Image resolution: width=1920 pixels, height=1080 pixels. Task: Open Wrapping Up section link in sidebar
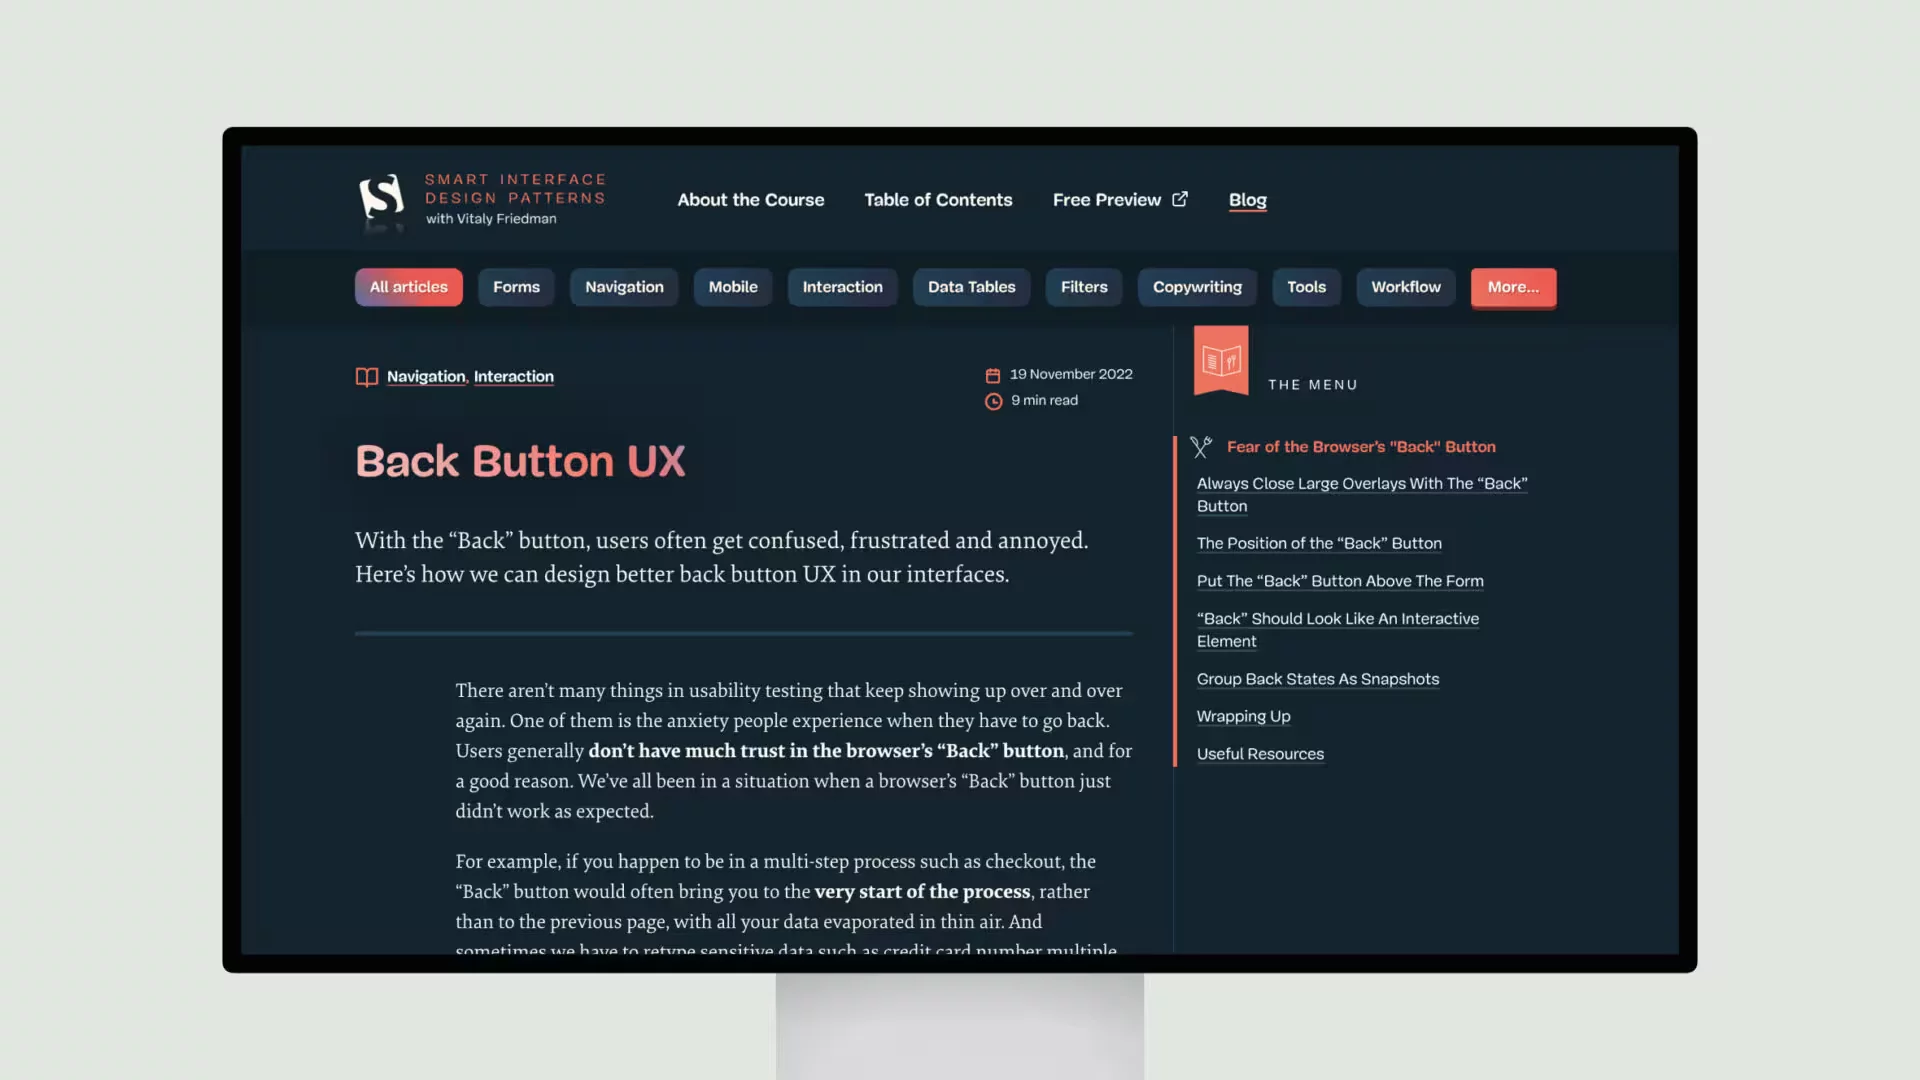tap(1241, 716)
